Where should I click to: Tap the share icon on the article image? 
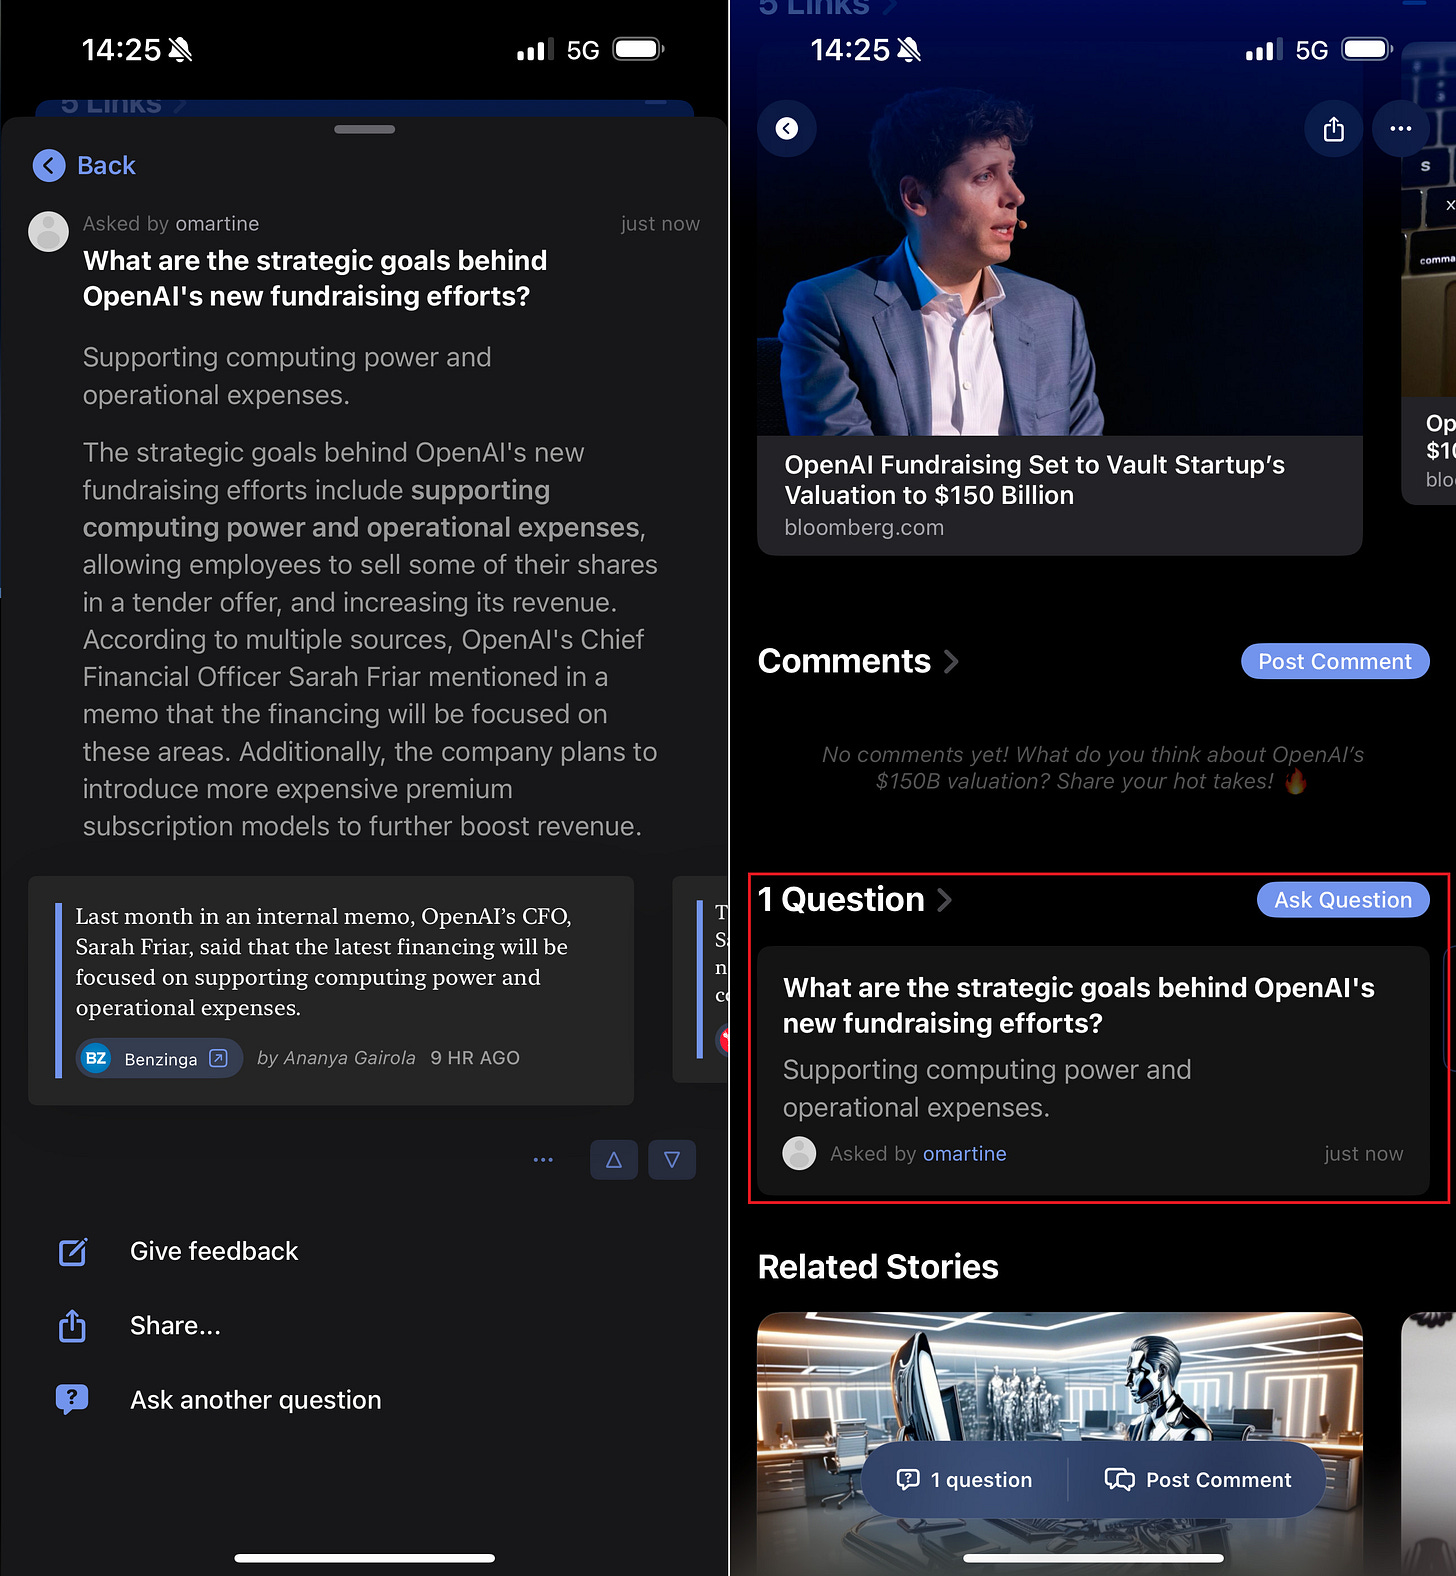tap(1334, 128)
